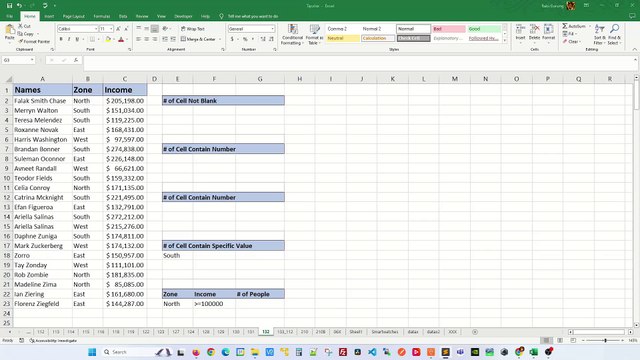Click Merge & Center button
The height and width of the screenshot is (360, 640).
198,39
